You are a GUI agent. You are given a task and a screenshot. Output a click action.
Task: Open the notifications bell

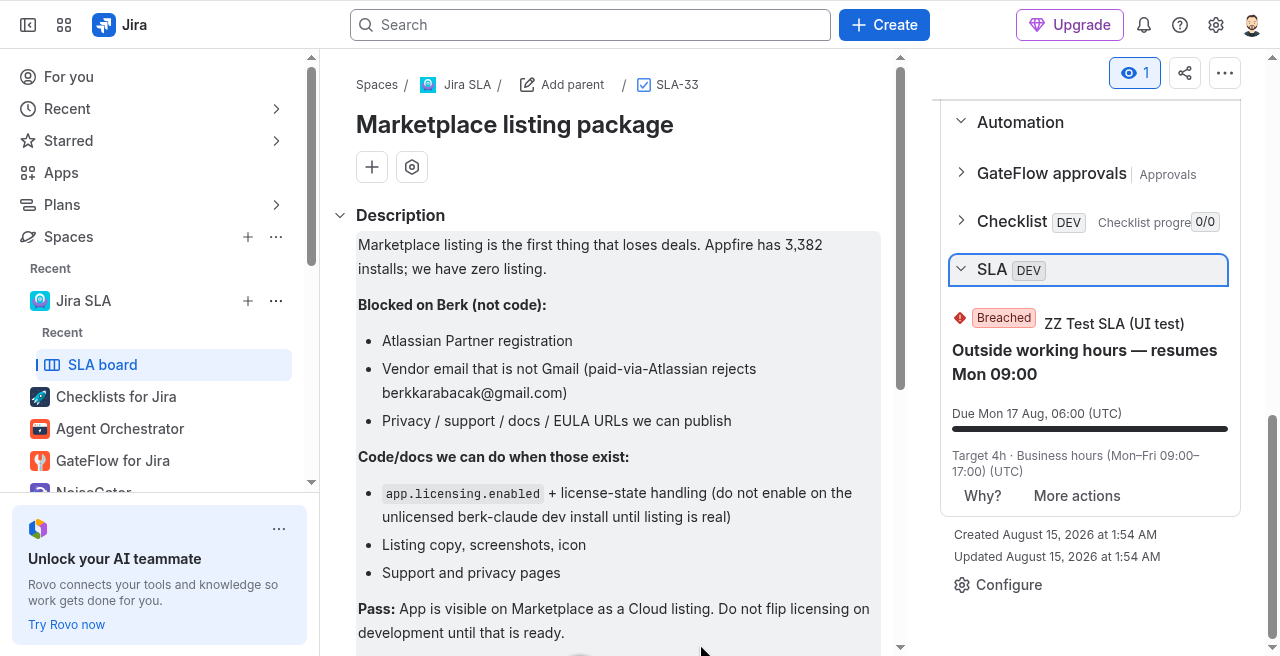(x=1144, y=25)
